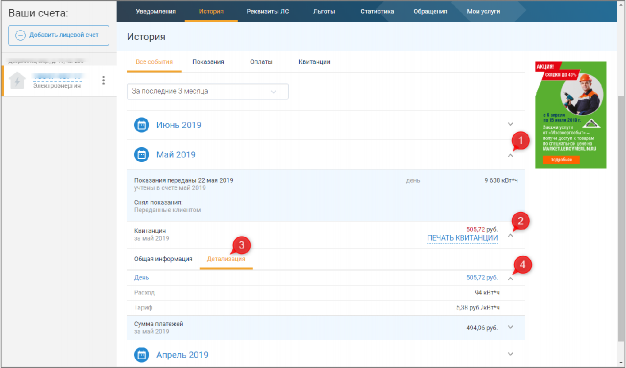Click the 94 кВт*ч Расход value
The height and width of the screenshot is (368, 626).
coord(487,293)
